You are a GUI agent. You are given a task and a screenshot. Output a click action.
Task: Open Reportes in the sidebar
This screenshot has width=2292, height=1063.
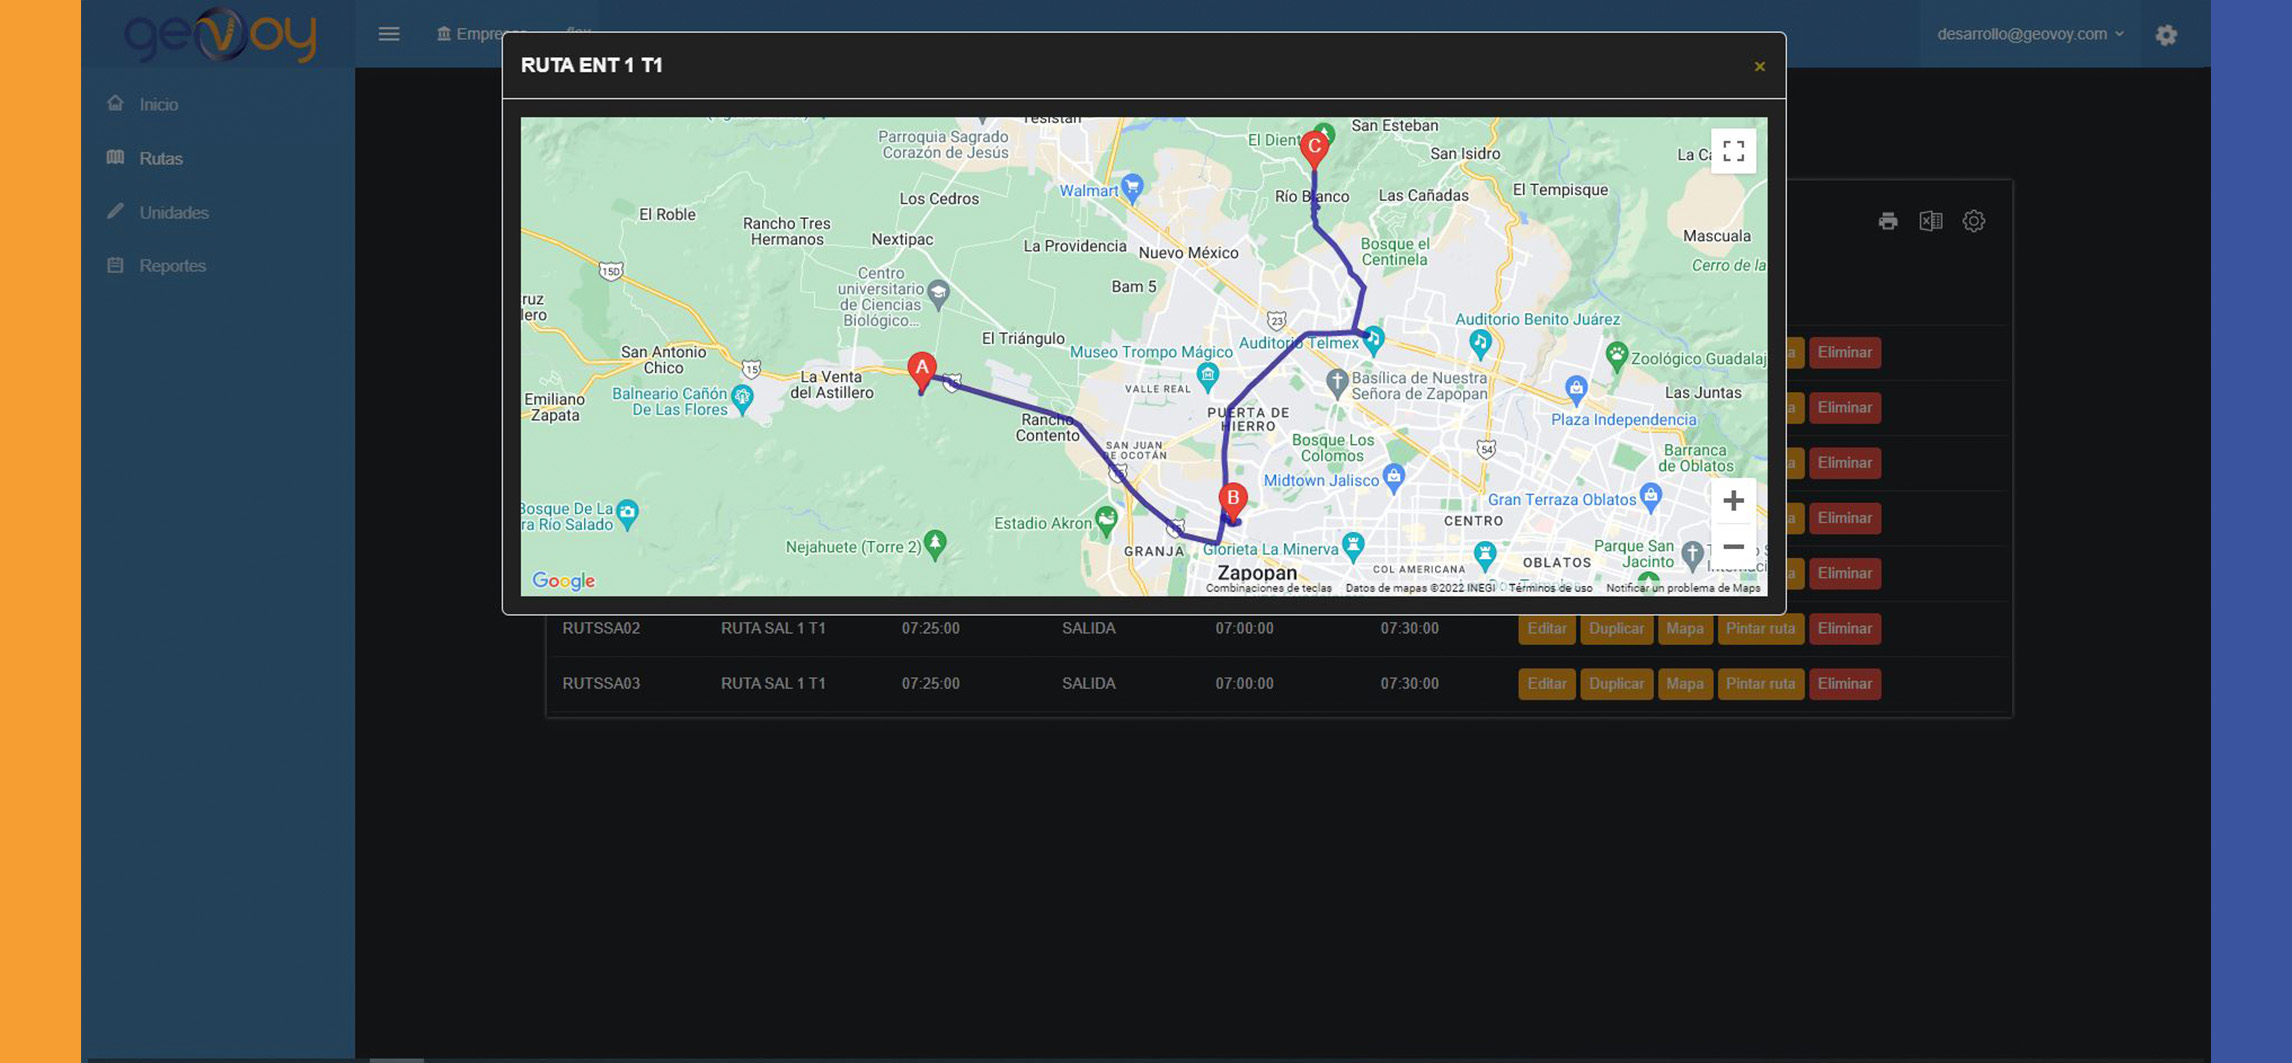point(172,265)
